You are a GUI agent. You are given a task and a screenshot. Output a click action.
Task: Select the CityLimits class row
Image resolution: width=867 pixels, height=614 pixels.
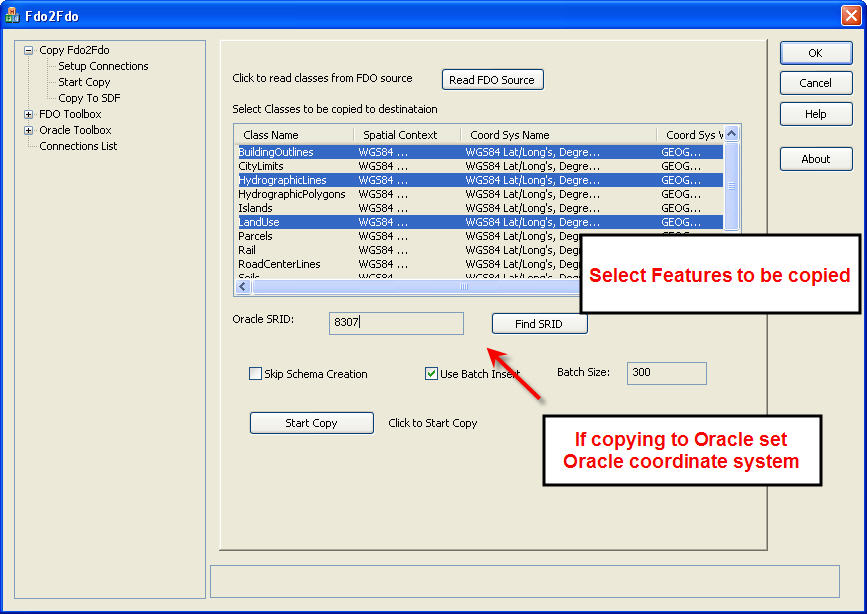tap(480, 166)
